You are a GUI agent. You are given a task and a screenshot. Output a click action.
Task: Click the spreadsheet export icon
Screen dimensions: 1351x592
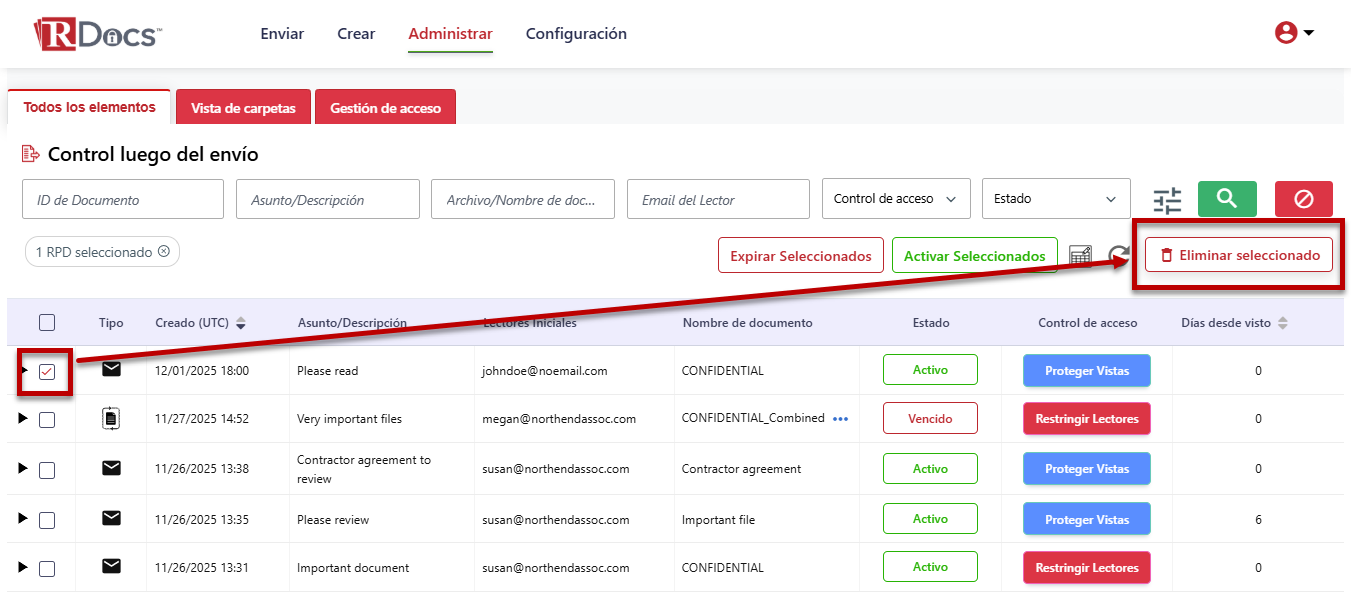pyautogui.click(x=1080, y=255)
